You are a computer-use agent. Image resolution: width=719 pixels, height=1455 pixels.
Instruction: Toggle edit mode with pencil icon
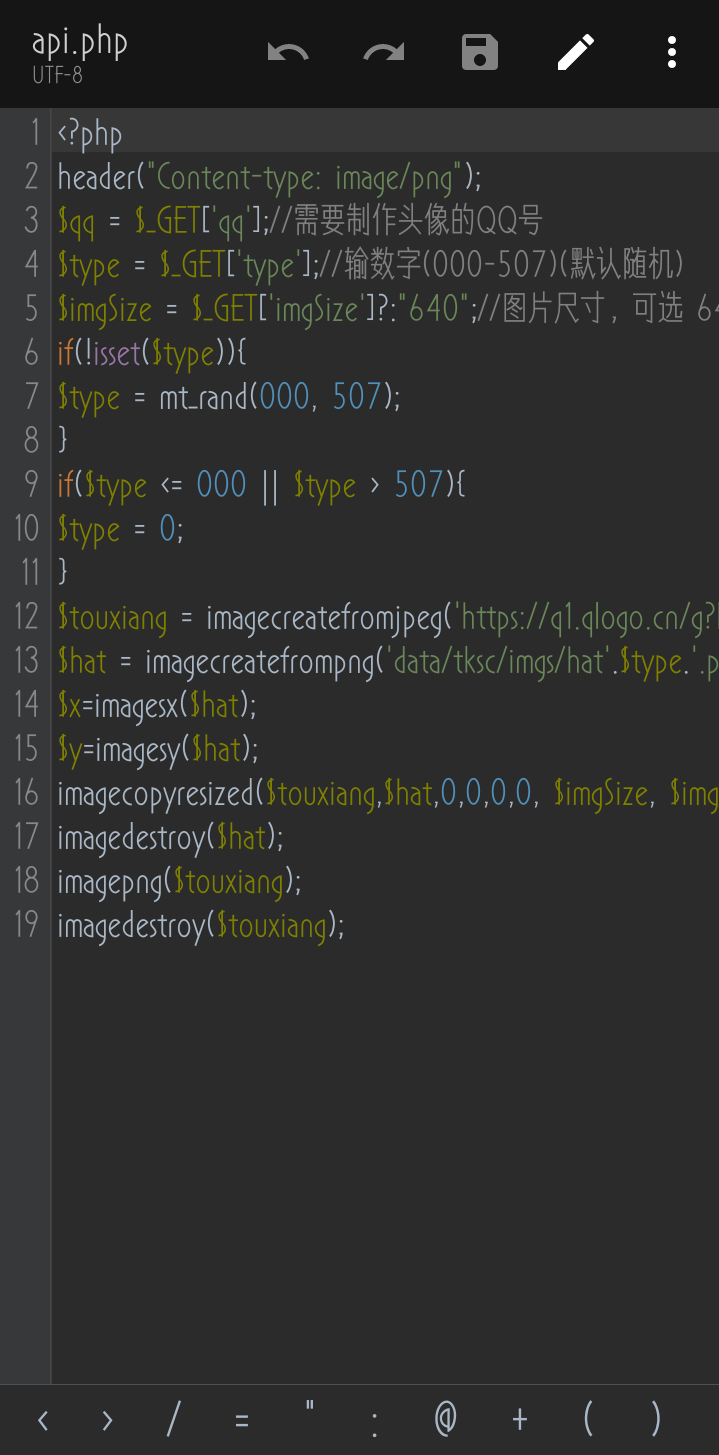pyautogui.click(x=576, y=52)
